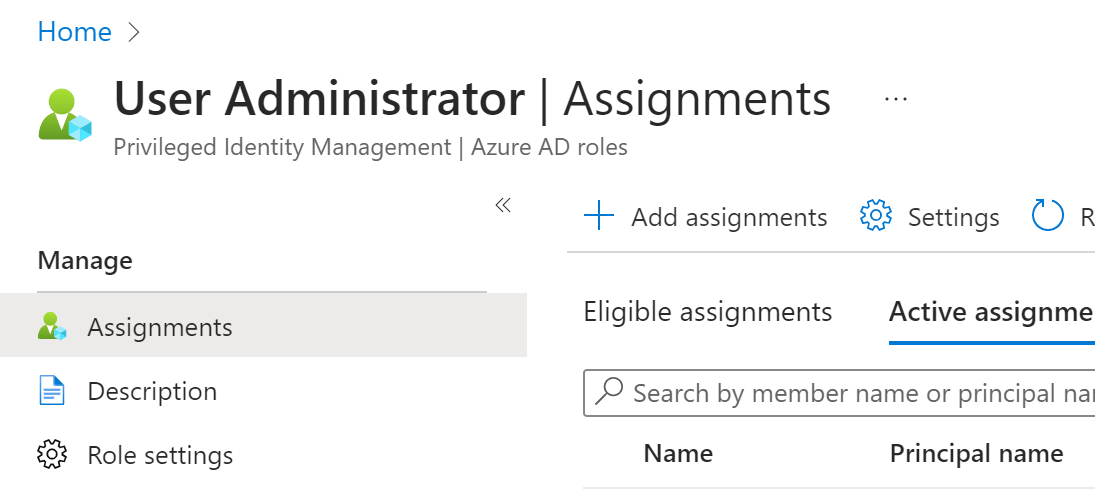Screen dimensions: 1095x501
Task: Click the Settings gear icon in toolbar
Action: [875, 217]
